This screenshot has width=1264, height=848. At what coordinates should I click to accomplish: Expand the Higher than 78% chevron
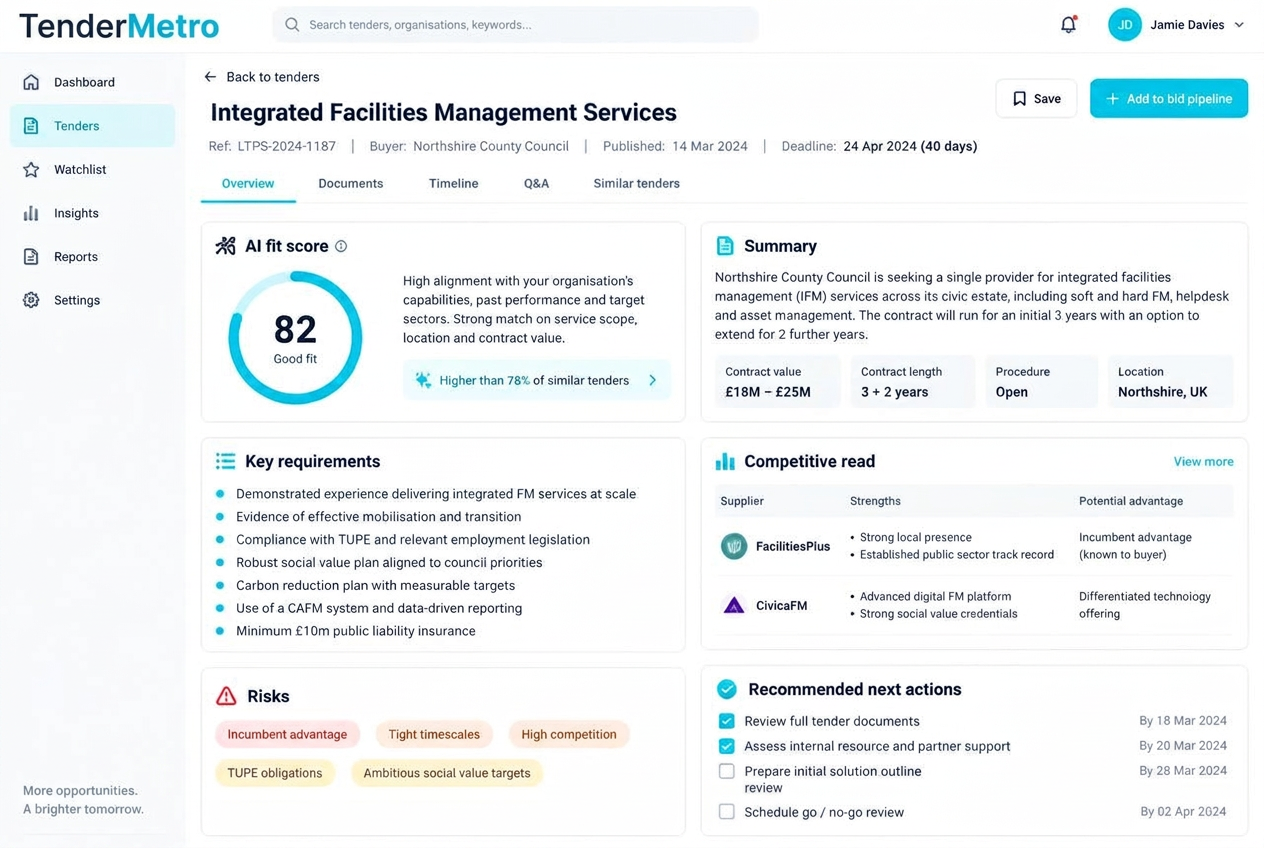[x=653, y=380]
